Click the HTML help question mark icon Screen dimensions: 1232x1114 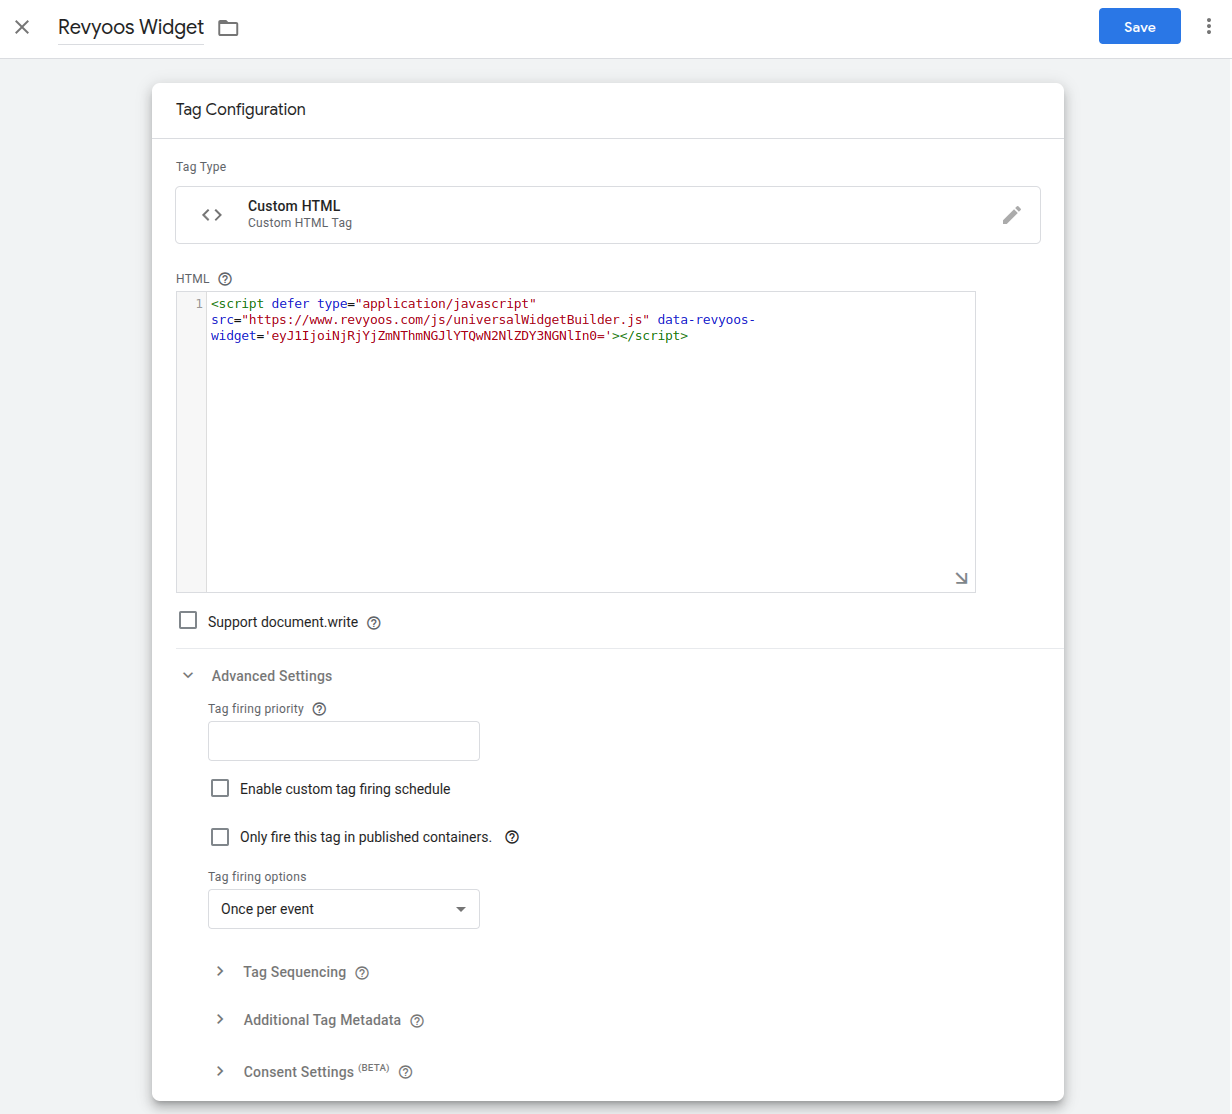pyautogui.click(x=225, y=279)
